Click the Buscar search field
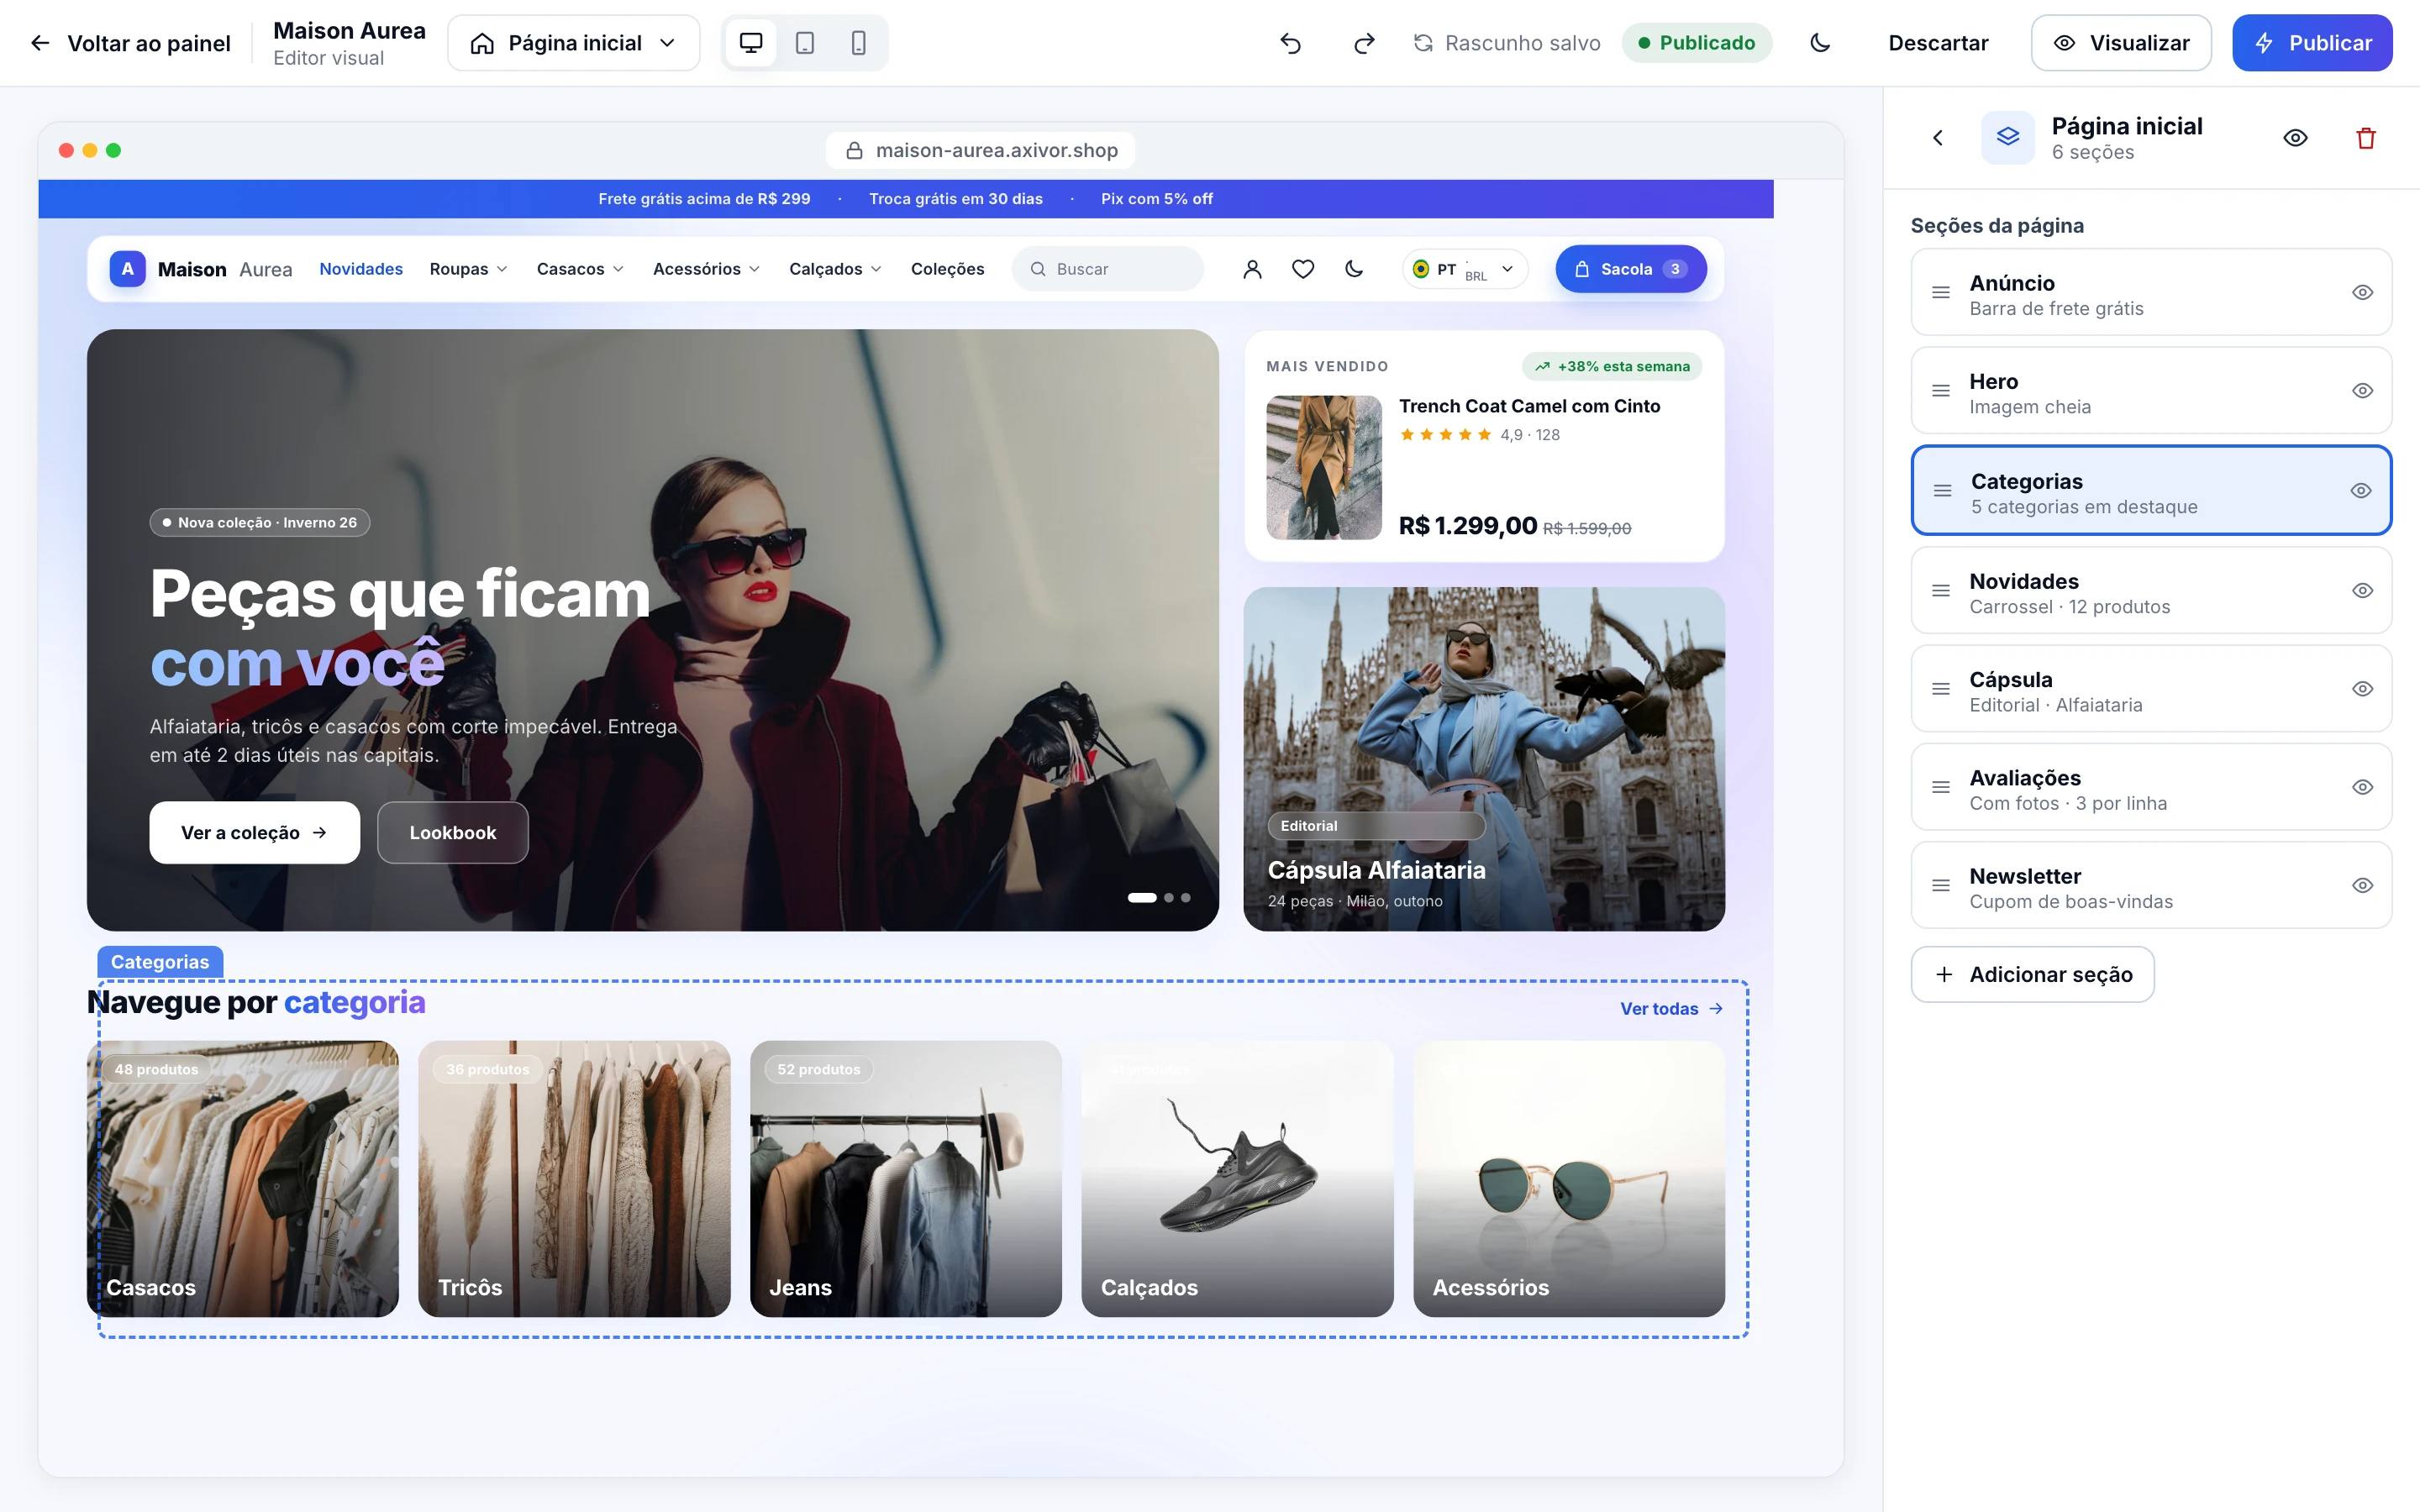2420x1512 pixels. [1108, 269]
